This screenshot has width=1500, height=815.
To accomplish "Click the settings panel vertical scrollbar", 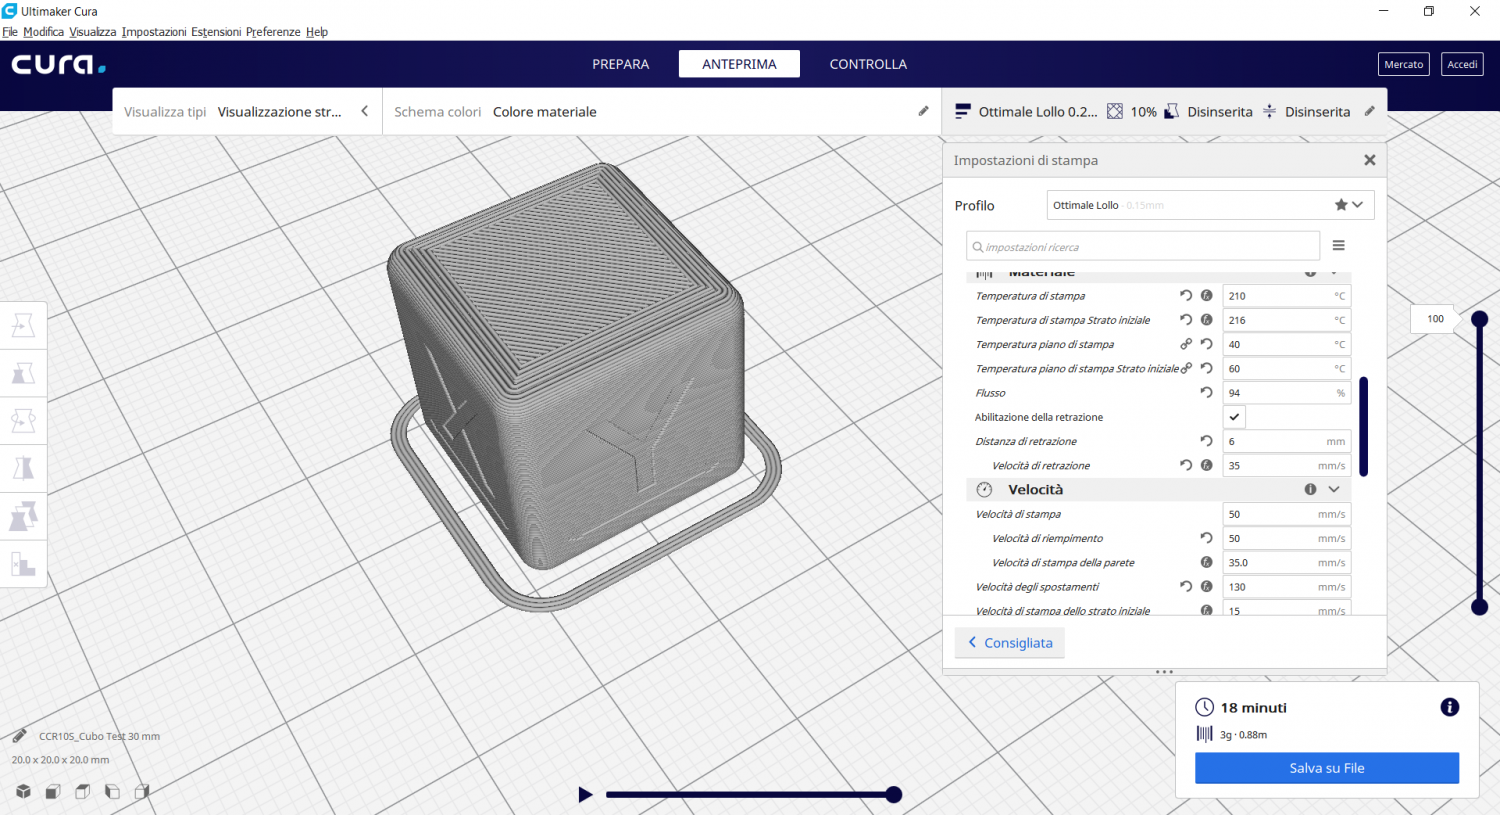I will tap(1363, 426).
